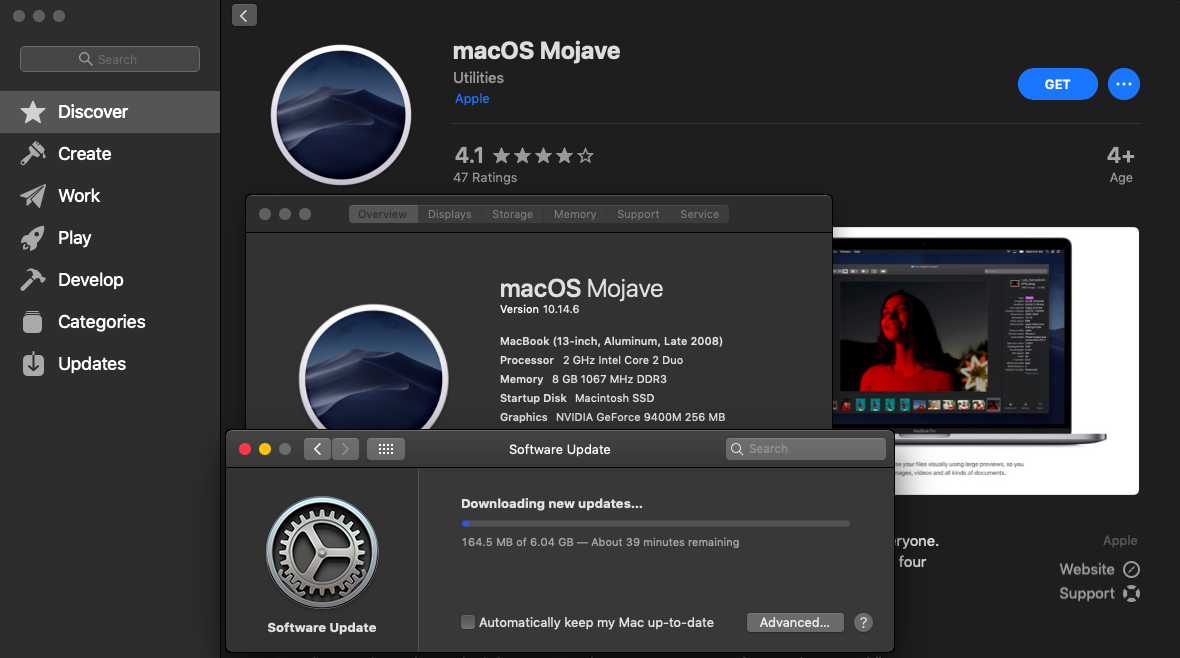The image size is (1180, 658).
Task: Open the Support link in App Store
Action: coord(1087,593)
